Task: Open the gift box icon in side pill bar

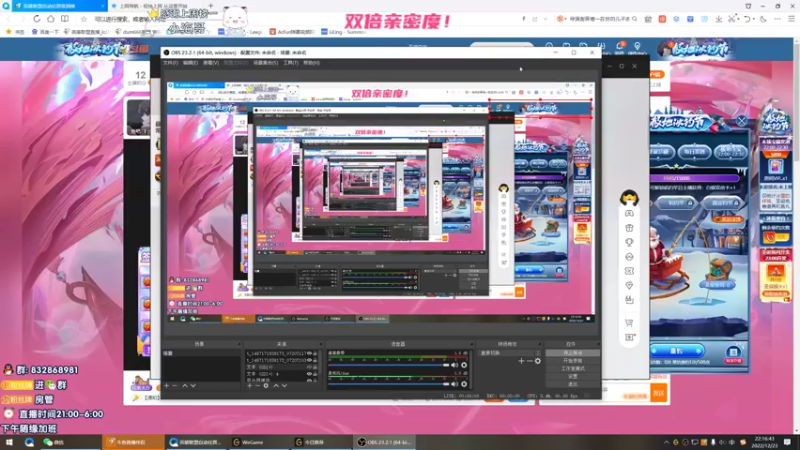Action: point(629,228)
